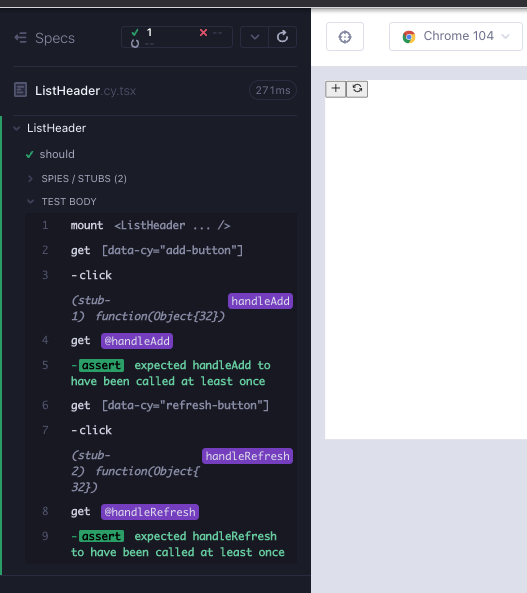Open the selector playground crosshair icon
Image resolution: width=527 pixels, height=593 pixels.
(345, 37)
